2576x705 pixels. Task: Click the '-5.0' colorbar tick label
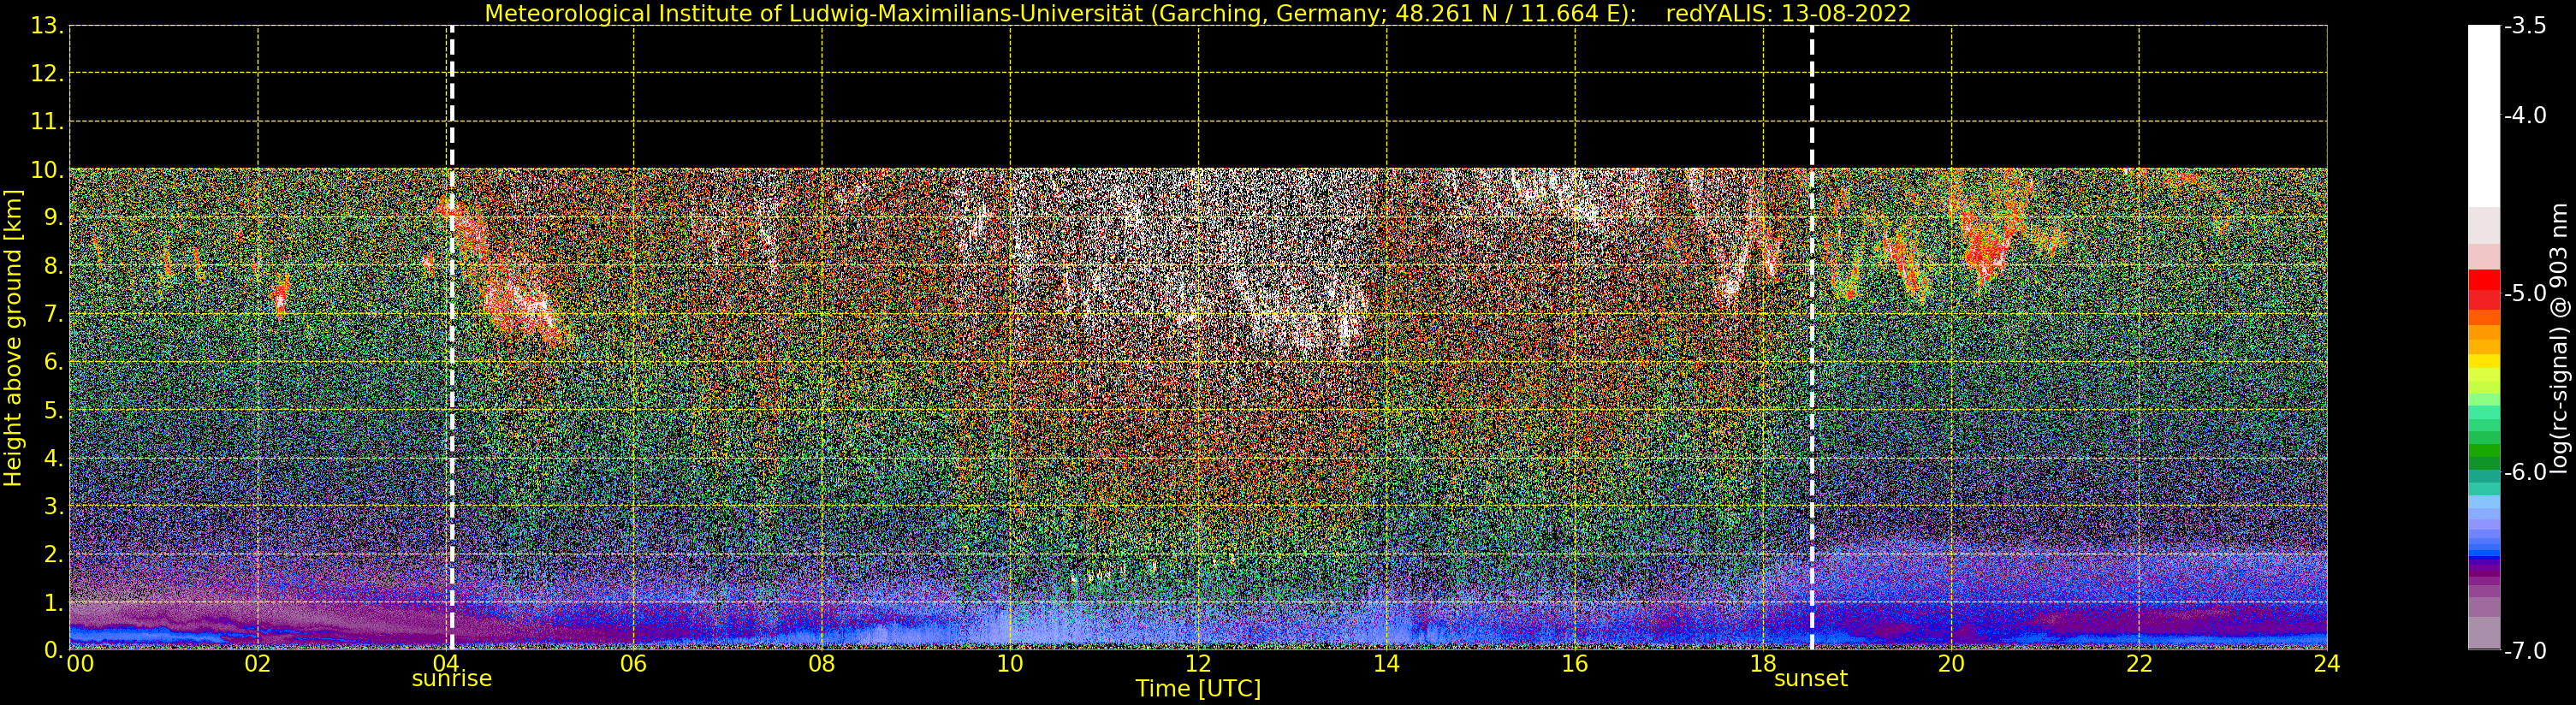coord(2525,294)
